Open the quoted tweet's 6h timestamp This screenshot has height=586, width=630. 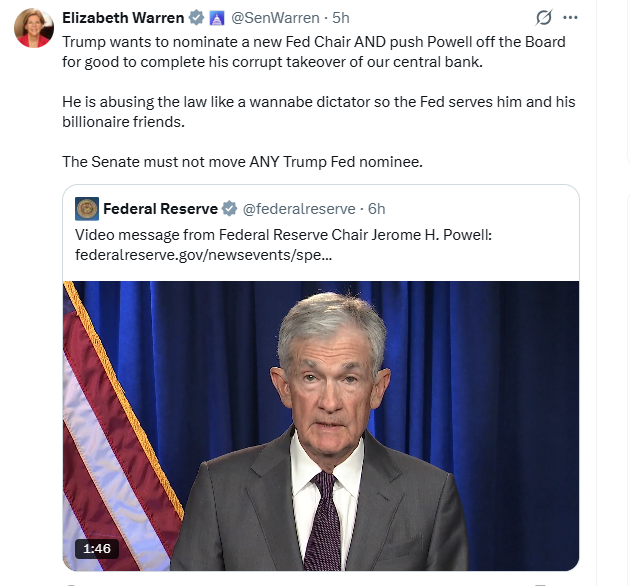pos(377,209)
